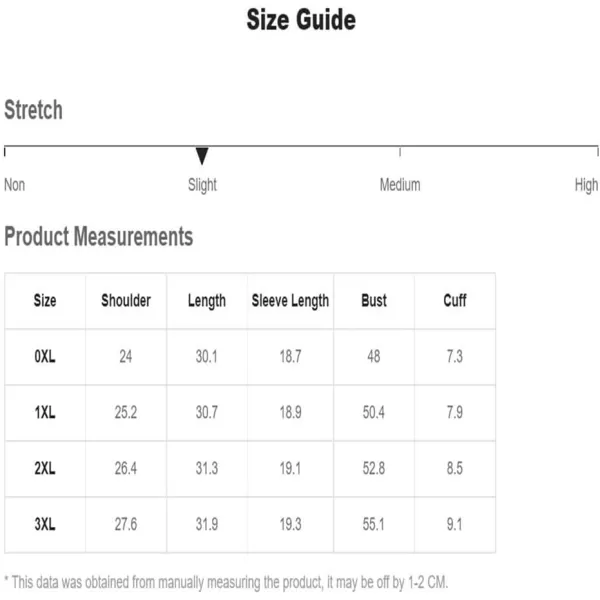Click the 2XL sleeve length value 19.1
600x600 pixels.
pos(290,468)
